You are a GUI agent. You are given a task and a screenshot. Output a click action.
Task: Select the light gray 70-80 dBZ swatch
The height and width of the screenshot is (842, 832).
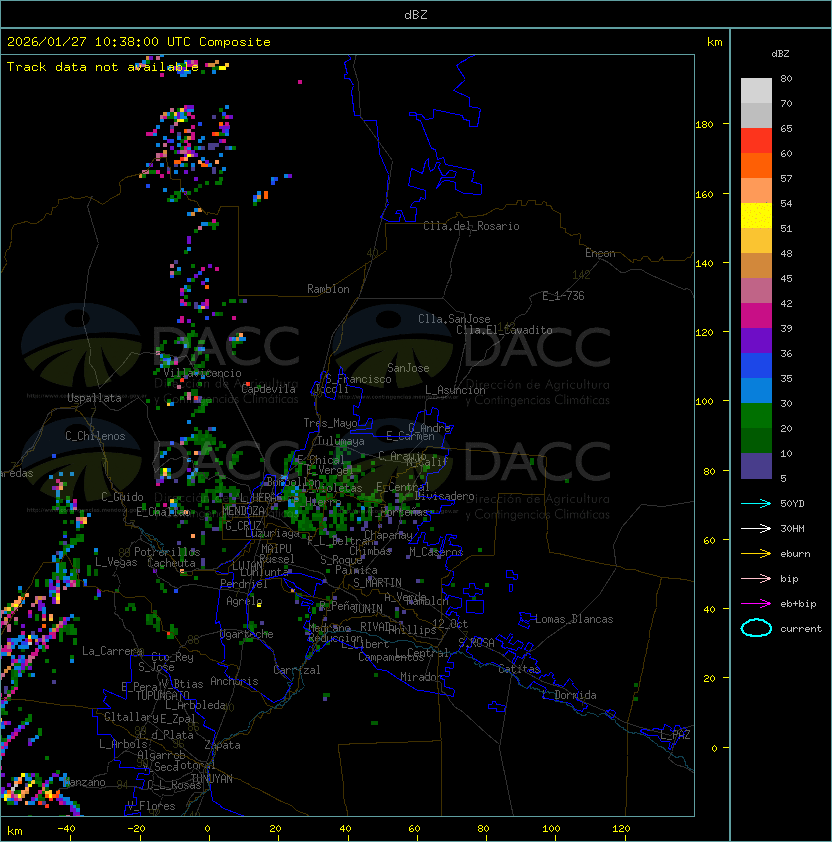(x=756, y=91)
